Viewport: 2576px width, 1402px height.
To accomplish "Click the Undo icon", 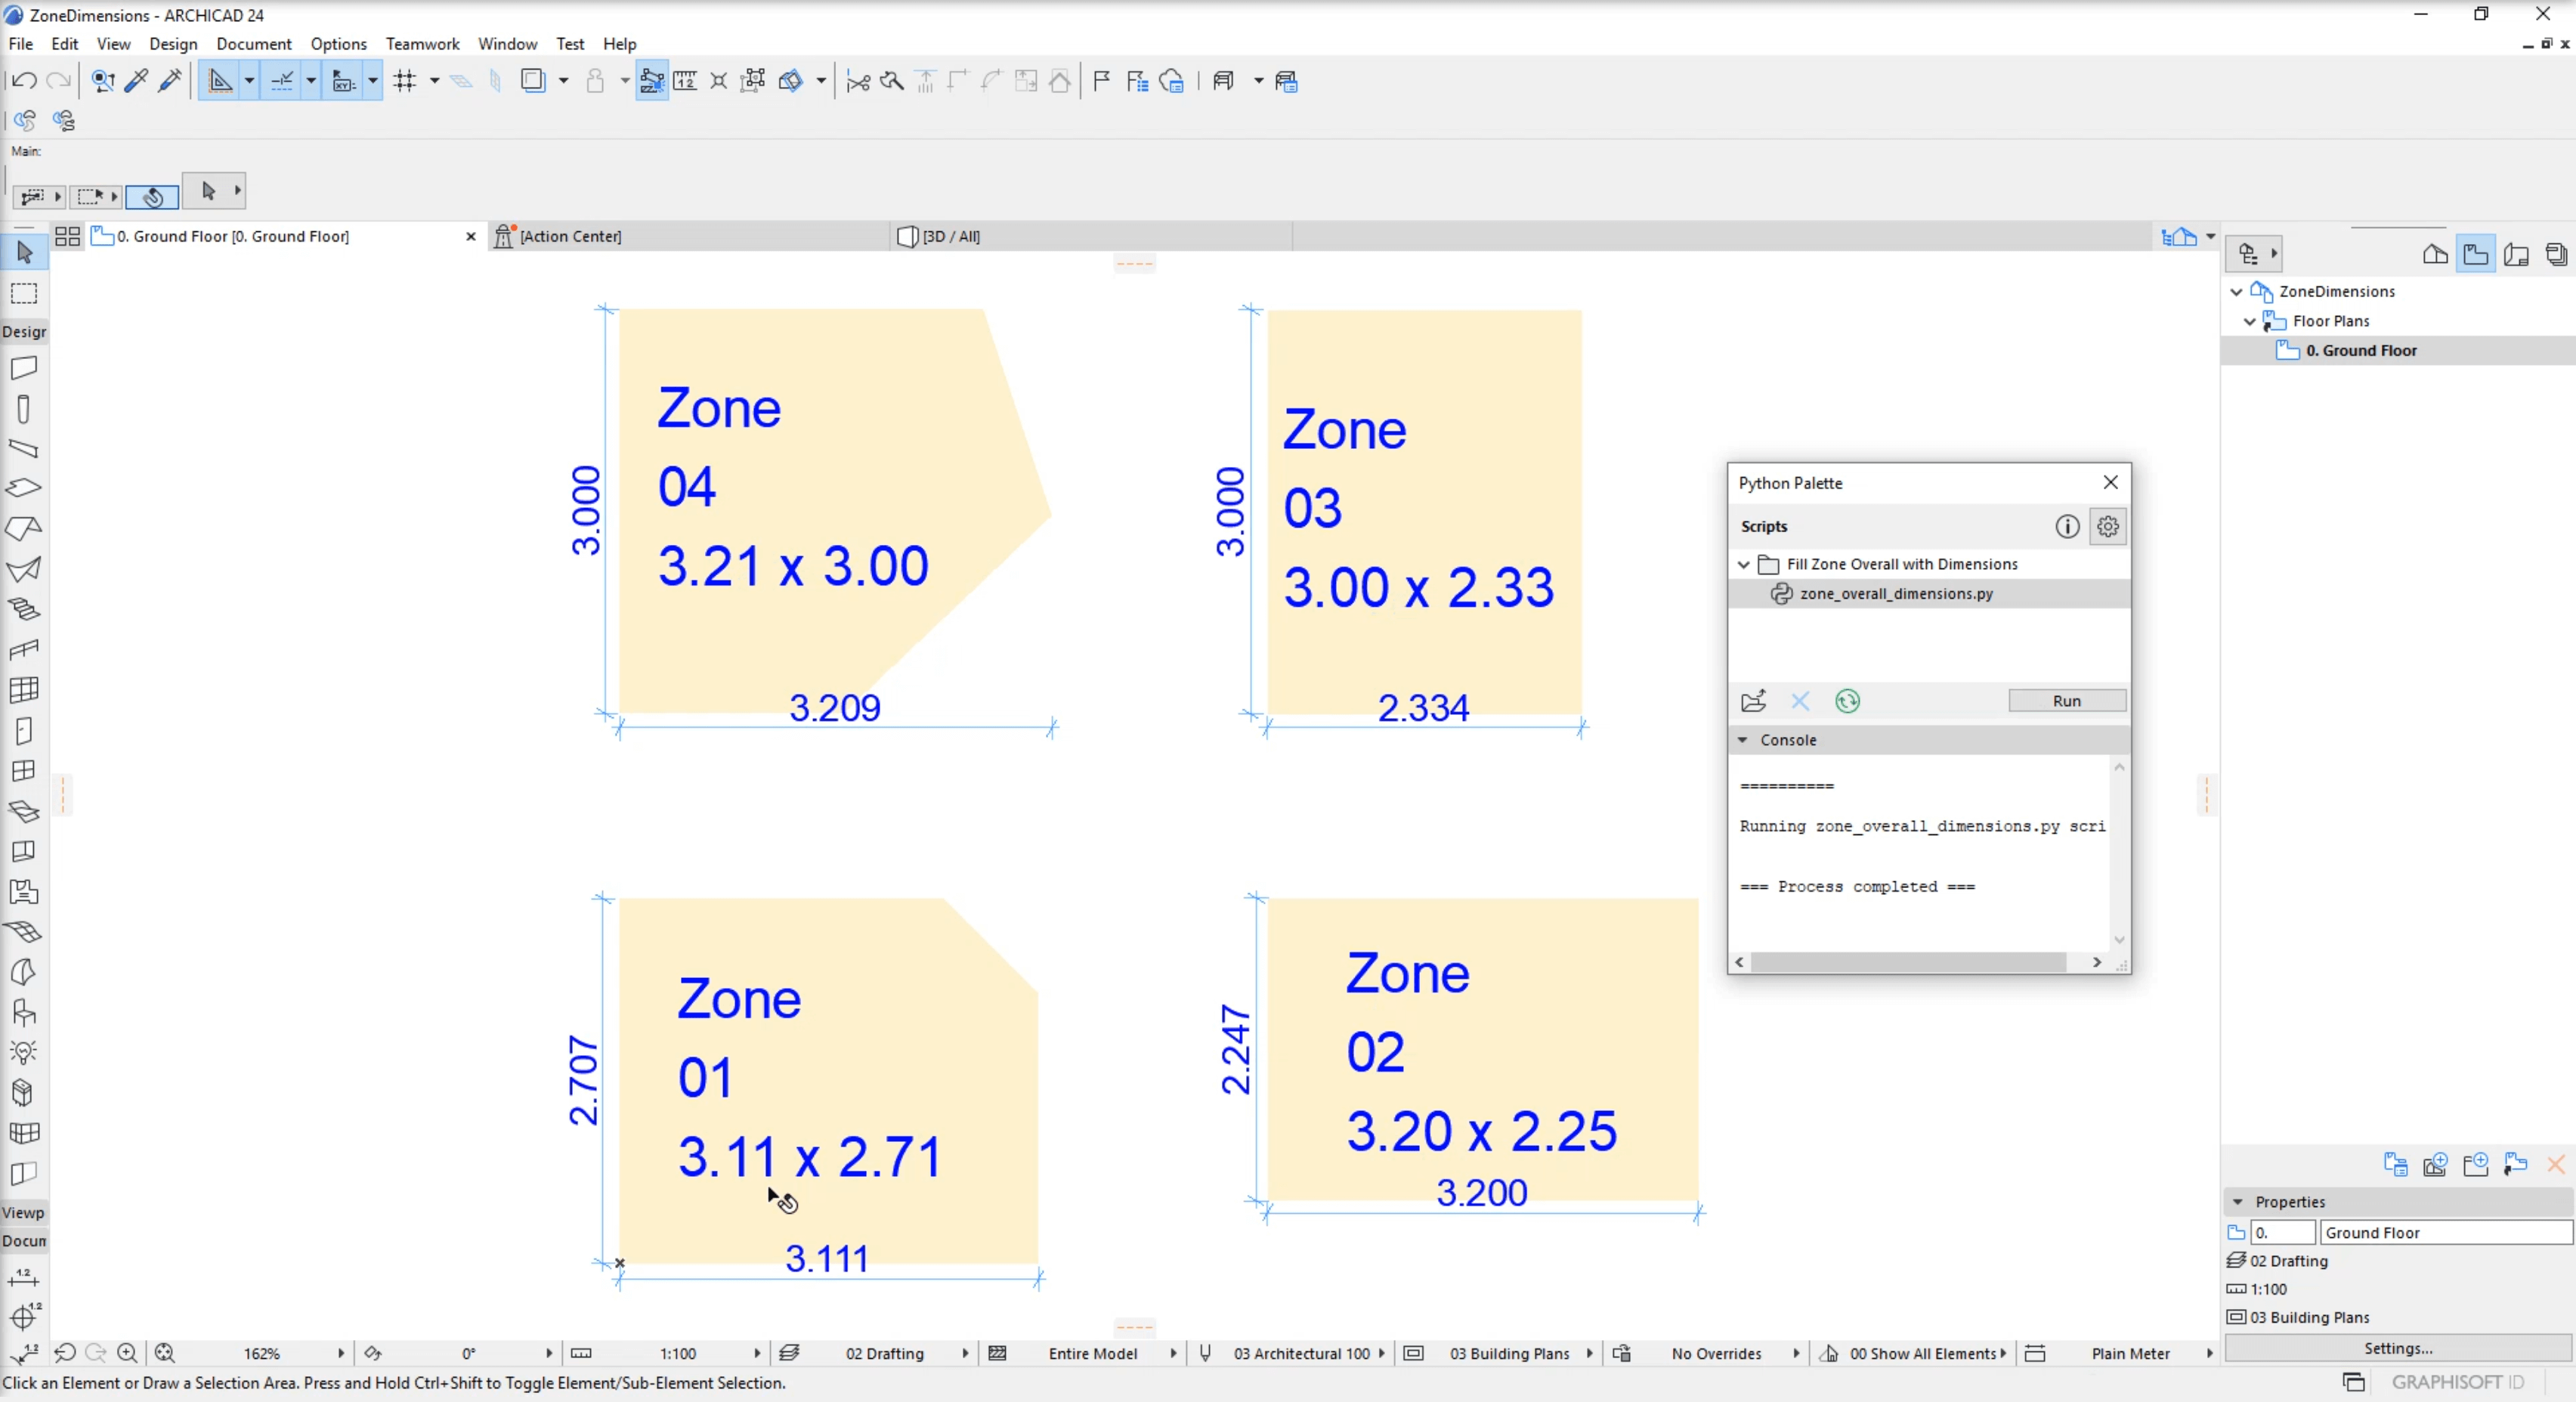I will tap(25, 81).
